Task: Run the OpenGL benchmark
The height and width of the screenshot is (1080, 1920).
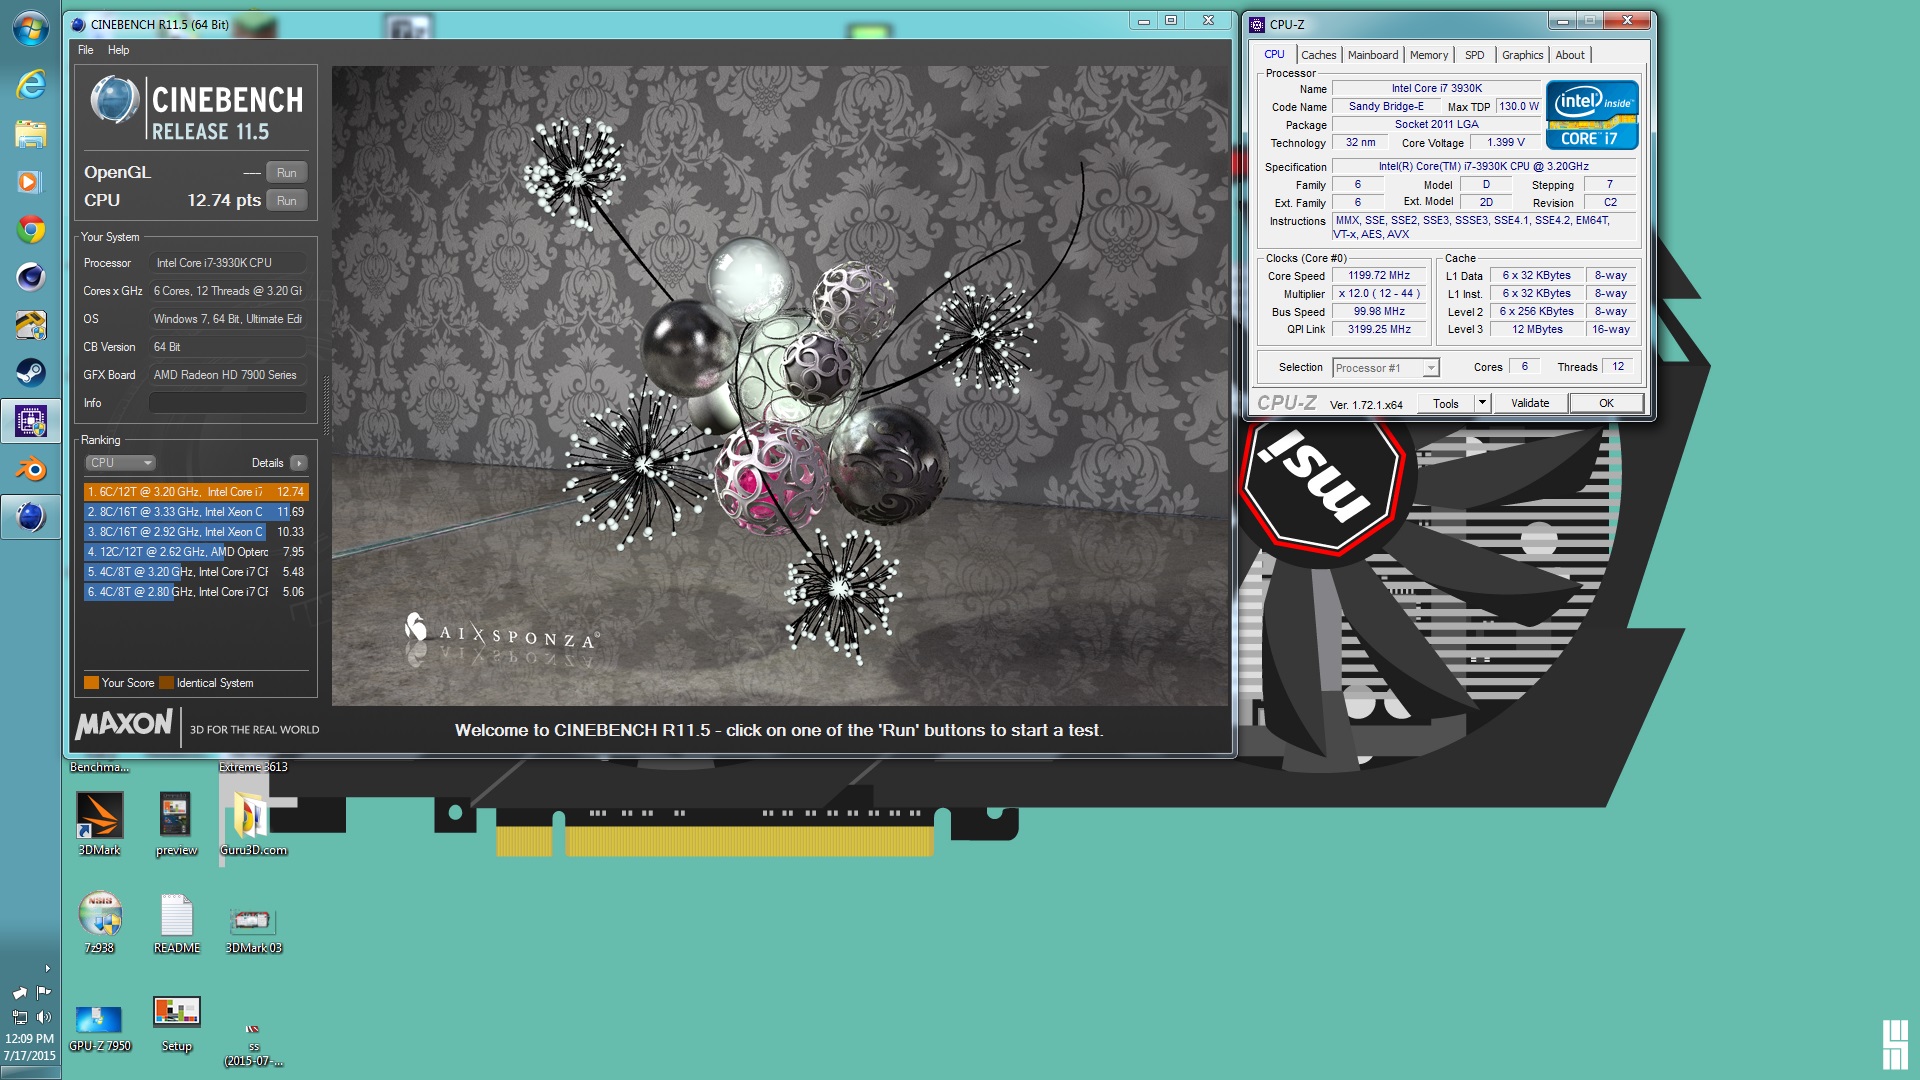Action: coord(287,172)
